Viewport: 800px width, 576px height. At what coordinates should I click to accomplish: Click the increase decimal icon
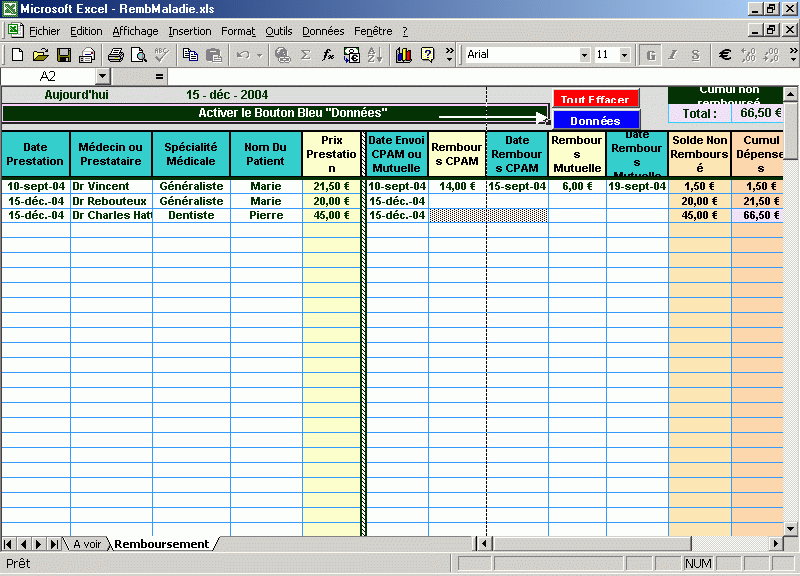point(748,55)
